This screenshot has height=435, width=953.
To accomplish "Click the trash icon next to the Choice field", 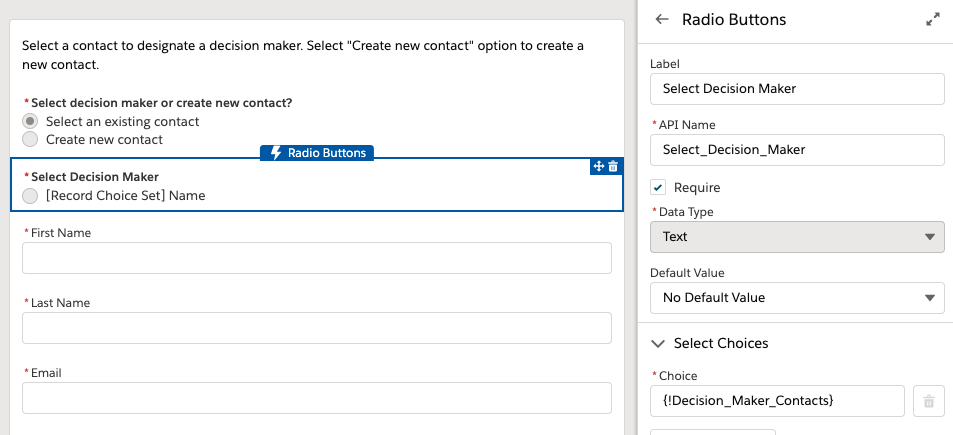I will click(928, 401).
